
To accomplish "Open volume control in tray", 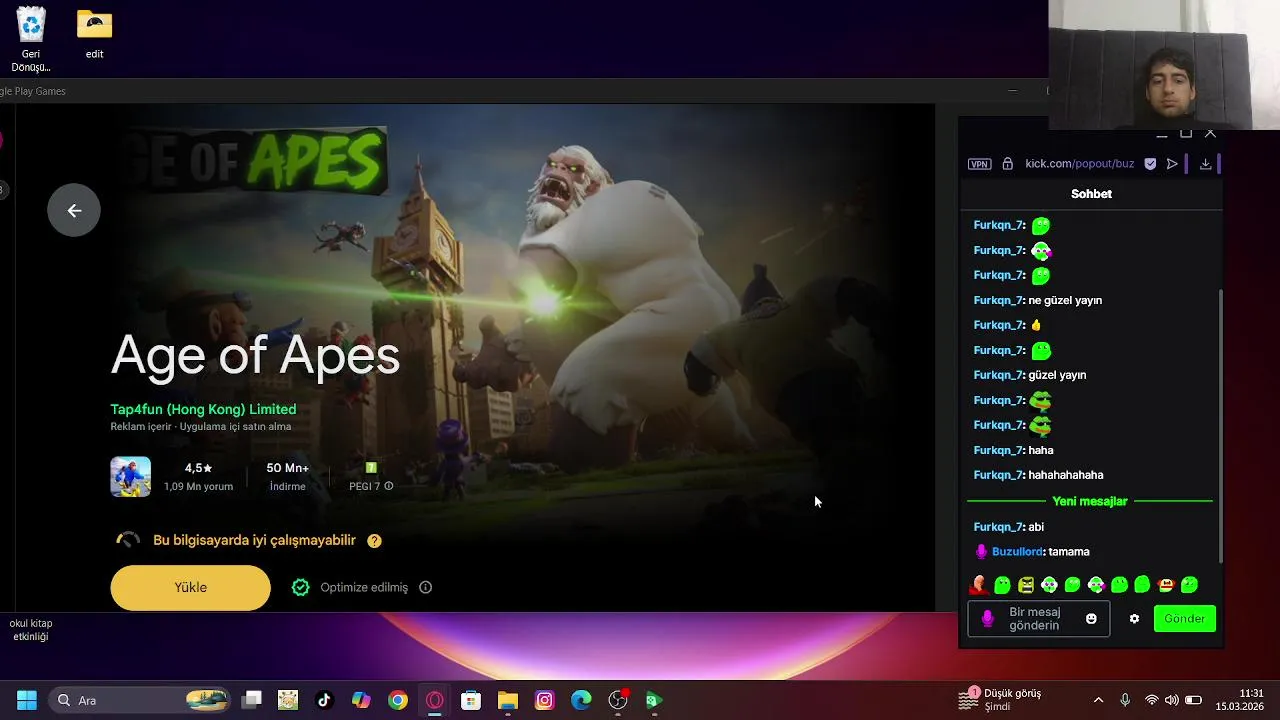I will (1171, 700).
